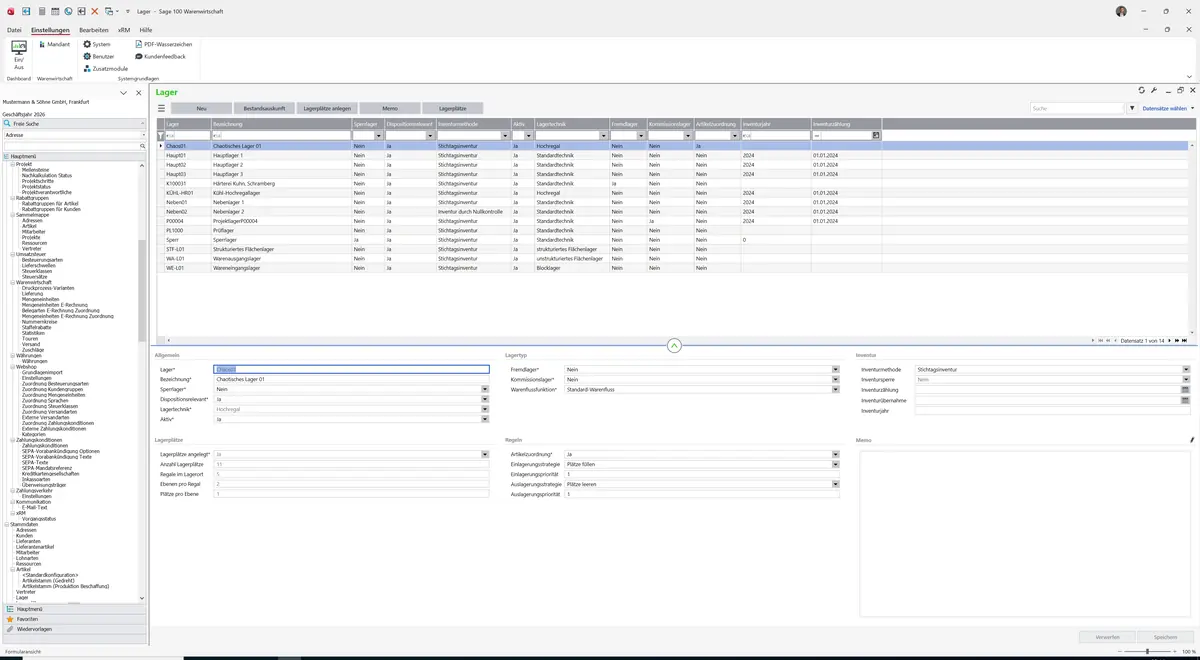Open Zusatzmodule in the ribbon

(x=106, y=68)
